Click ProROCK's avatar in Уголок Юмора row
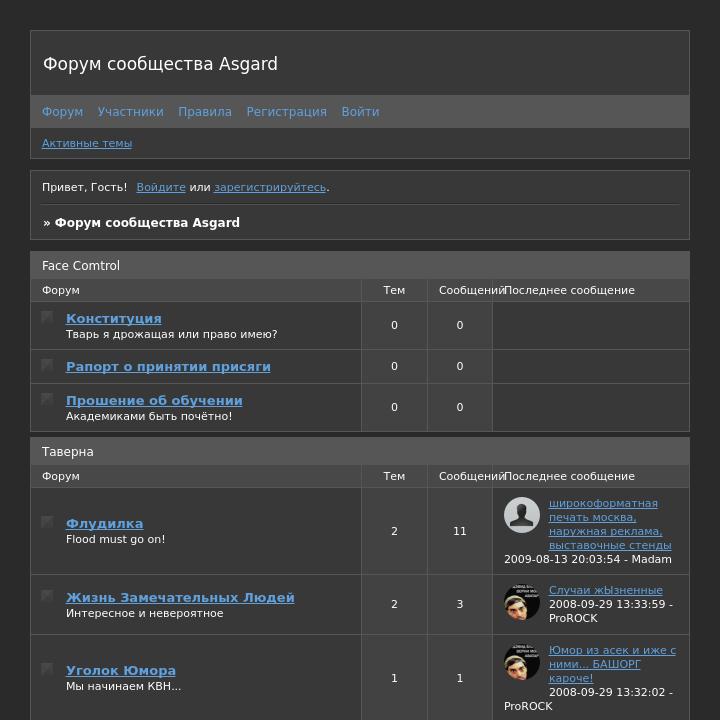Viewport: 720px width, 720px height. tap(522, 662)
